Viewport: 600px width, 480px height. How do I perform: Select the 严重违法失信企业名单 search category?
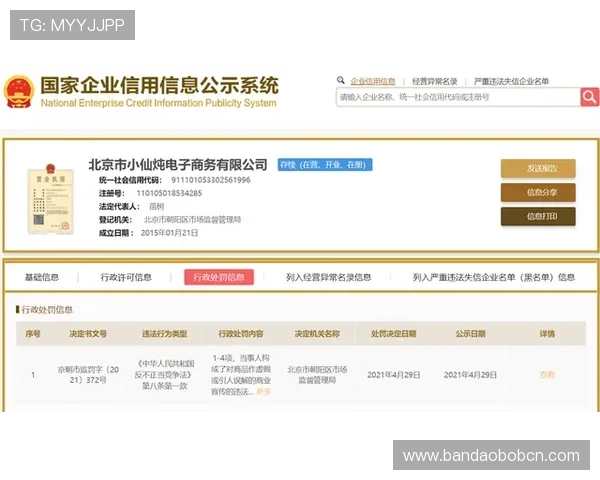click(x=511, y=81)
